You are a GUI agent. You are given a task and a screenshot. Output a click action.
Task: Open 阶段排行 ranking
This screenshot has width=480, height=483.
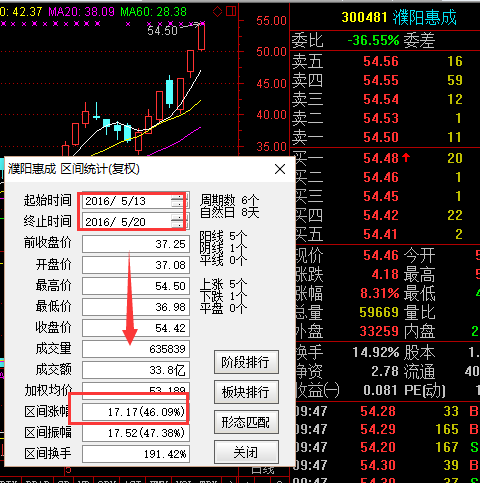246,362
